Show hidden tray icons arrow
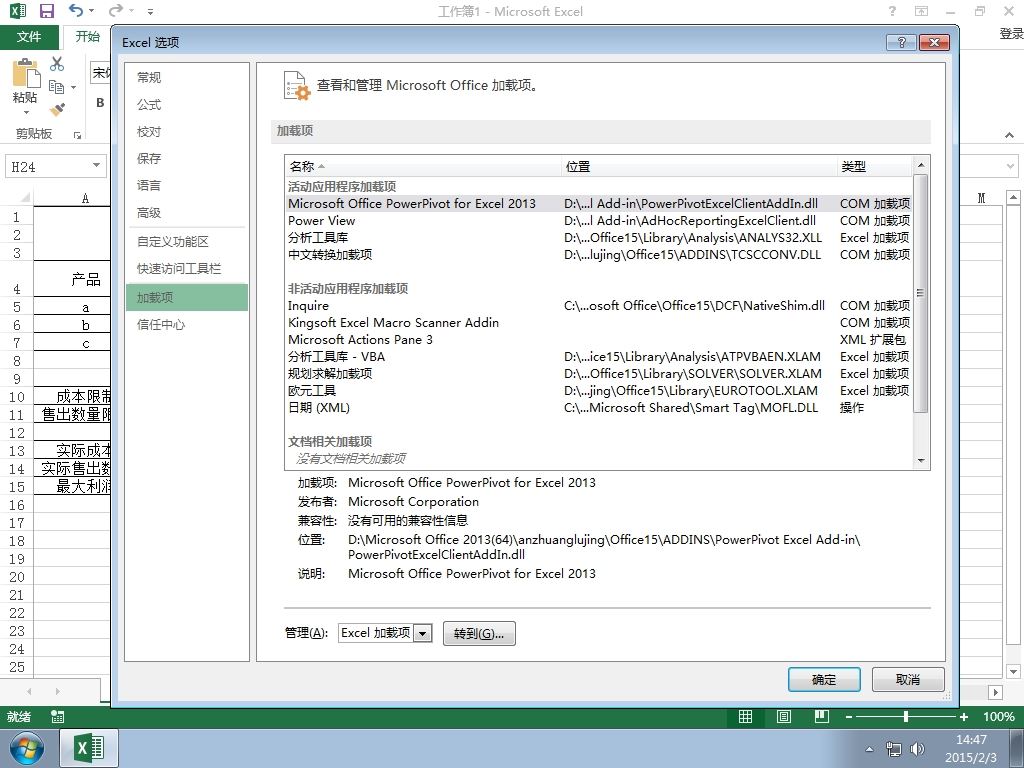Viewport: 1024px width, 768px height. click(869, 749)
